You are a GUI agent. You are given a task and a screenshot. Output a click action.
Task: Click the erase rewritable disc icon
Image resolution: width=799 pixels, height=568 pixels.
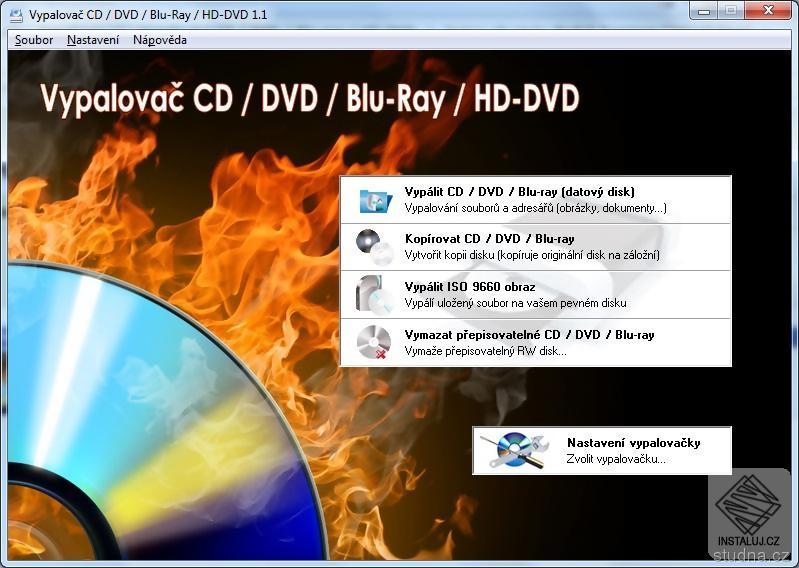pyautogui.click(x=374, y=342)
